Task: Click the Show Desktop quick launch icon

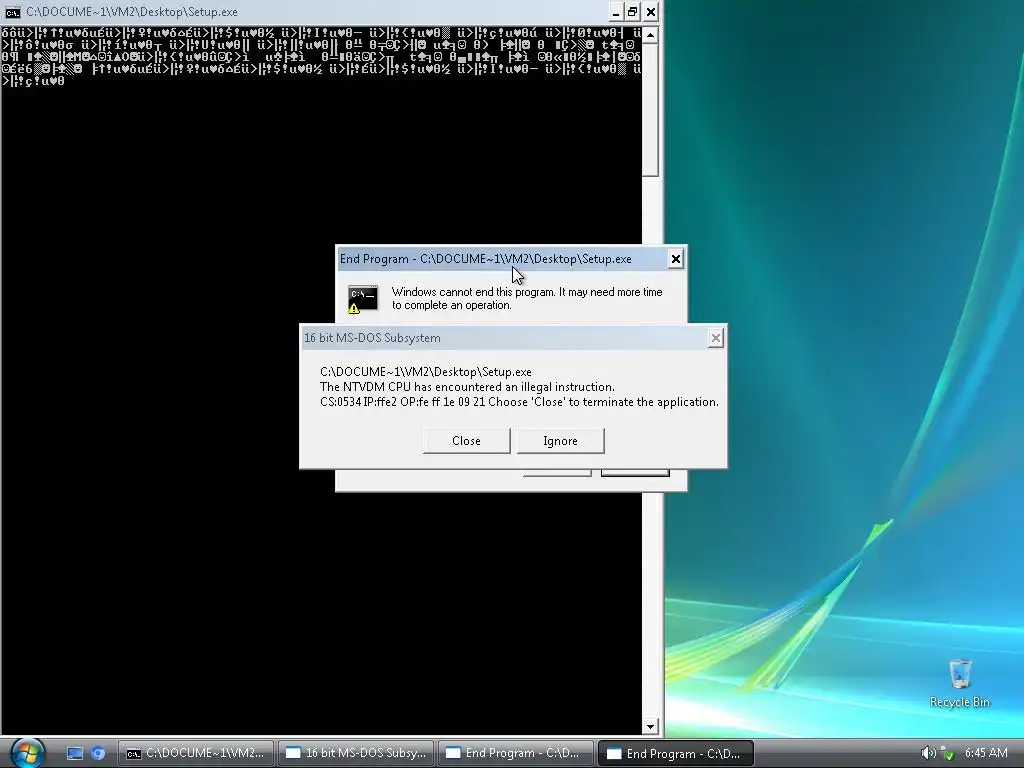Action: pos(75,753)
